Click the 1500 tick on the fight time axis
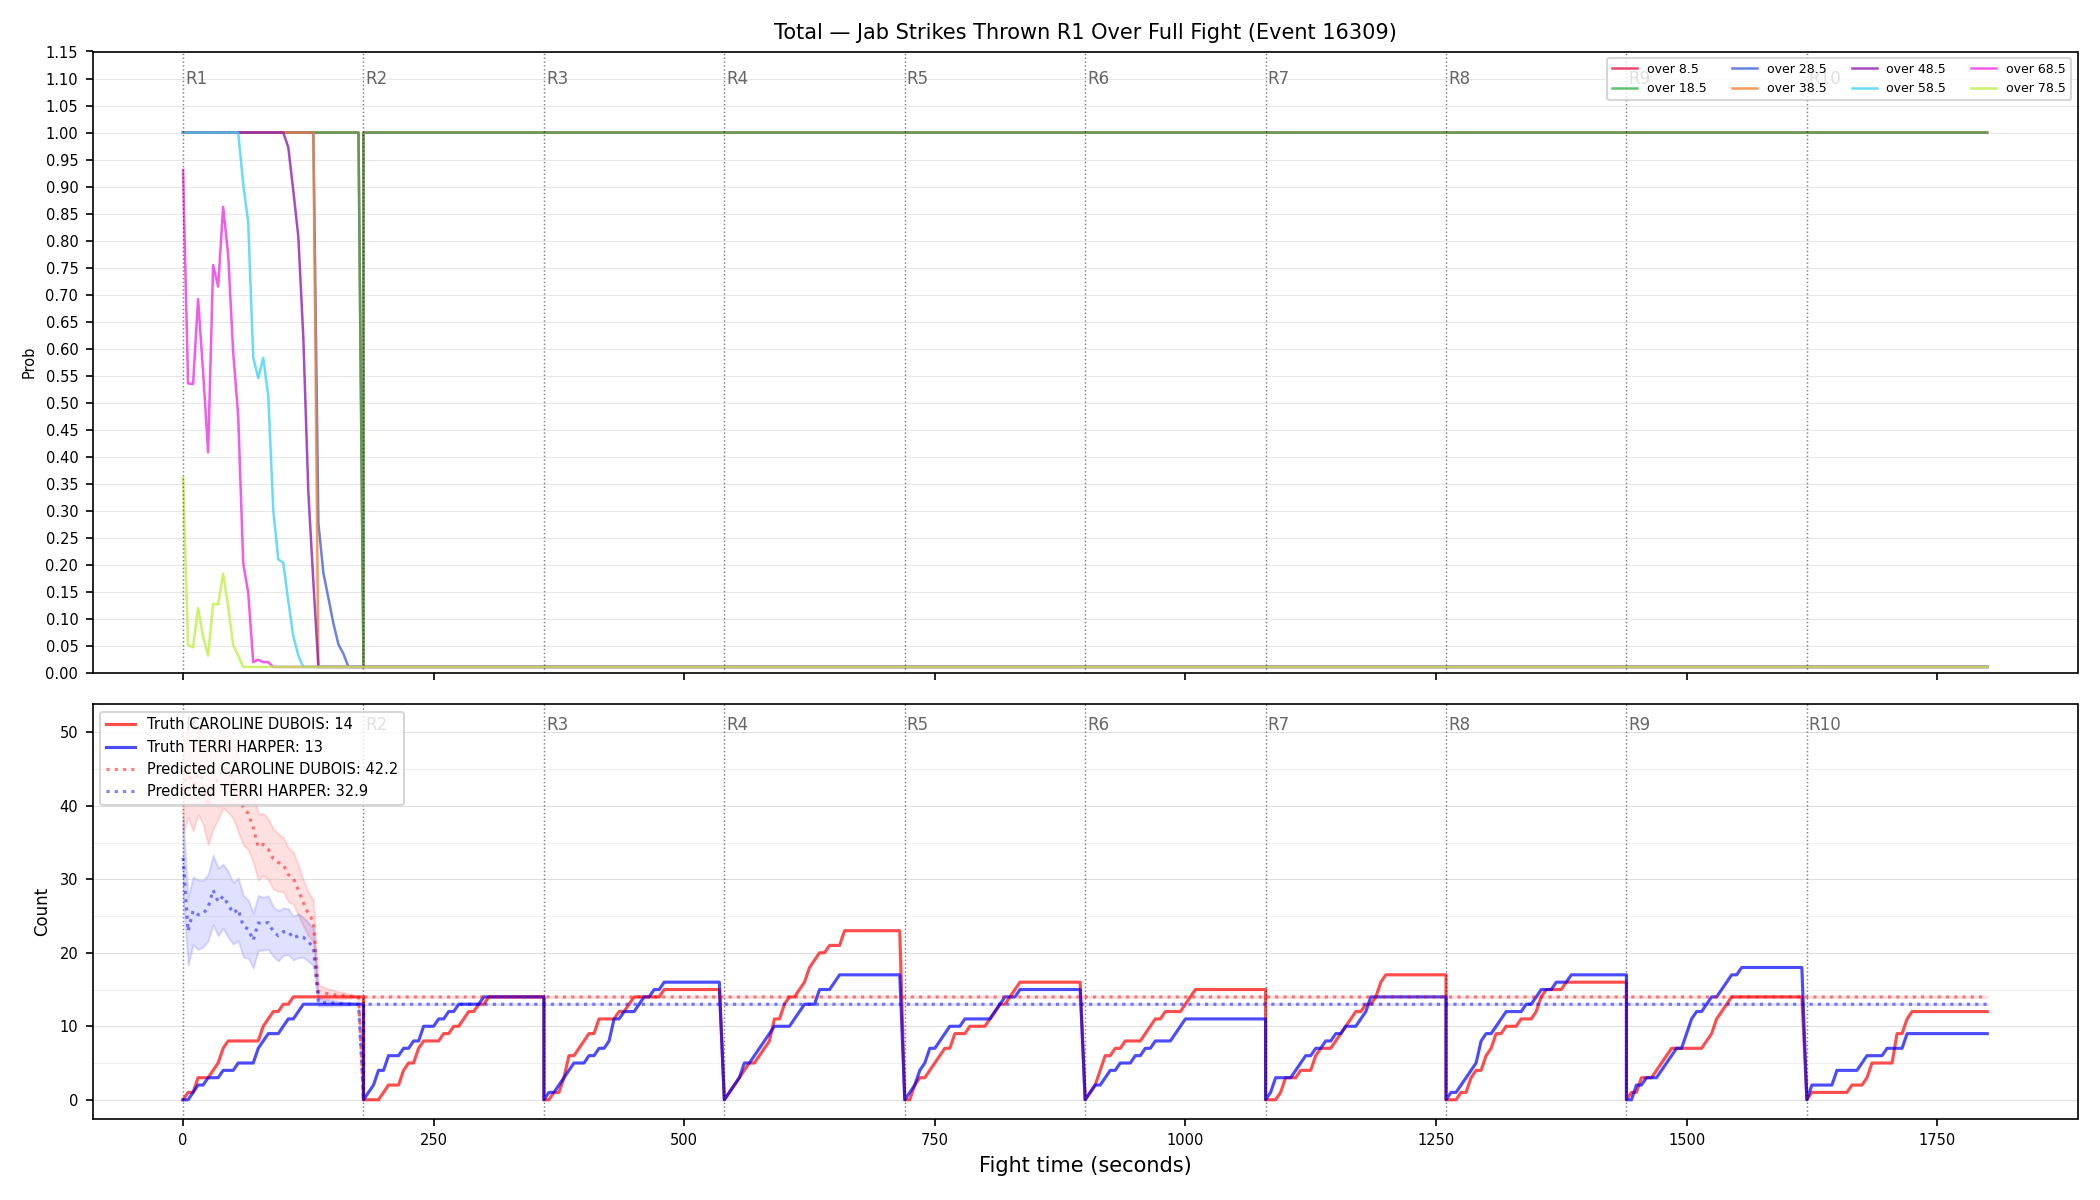This screenshot has width=2100, height=1200. coord(1687,1139)
